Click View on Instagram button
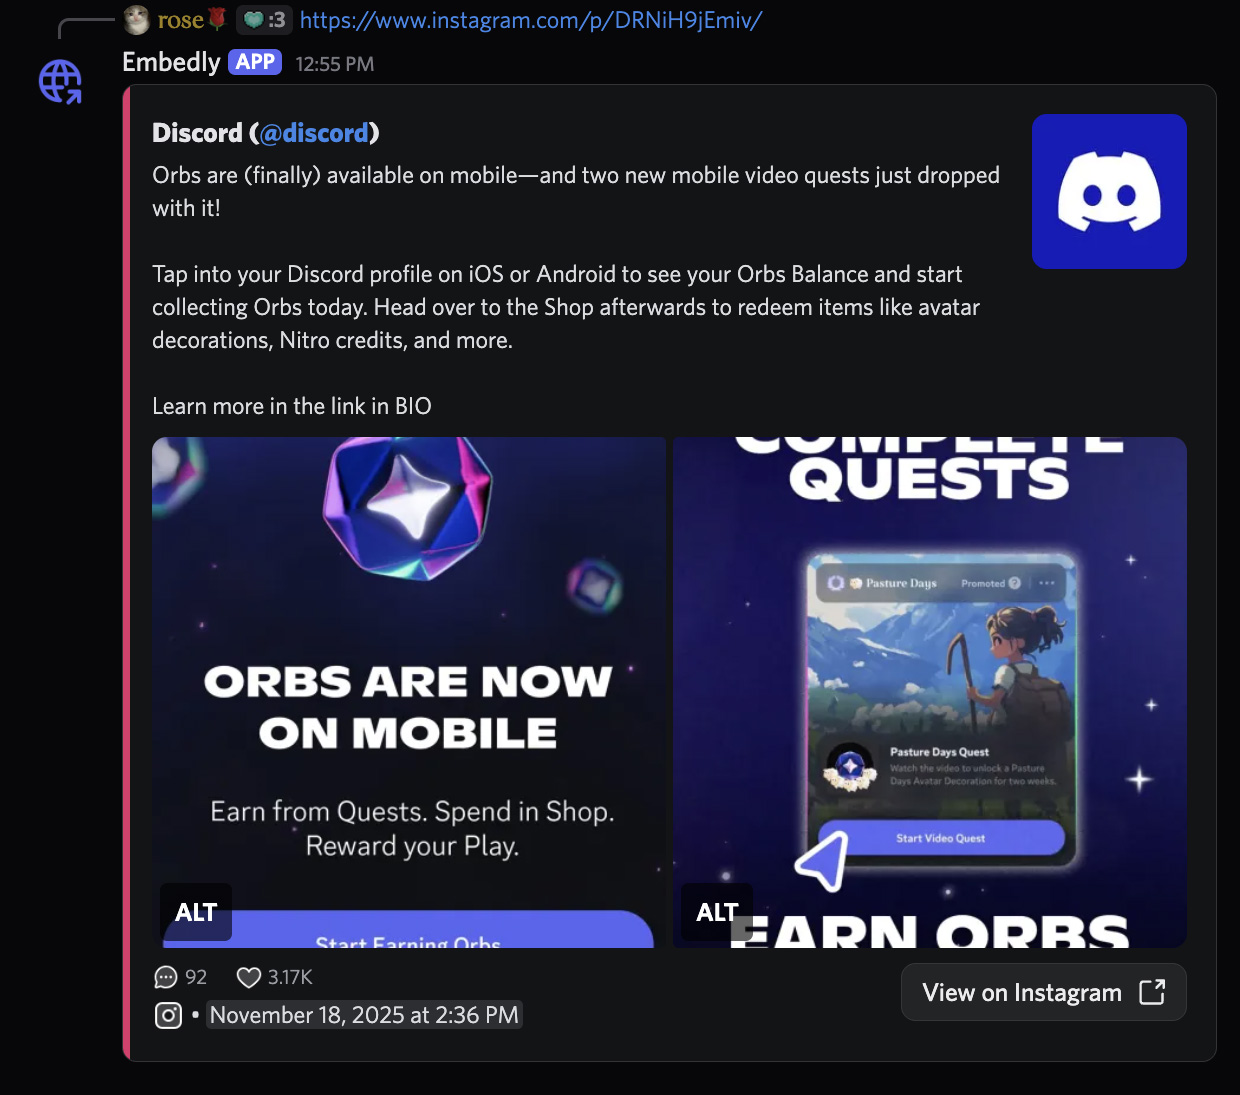 [1043, 992]
